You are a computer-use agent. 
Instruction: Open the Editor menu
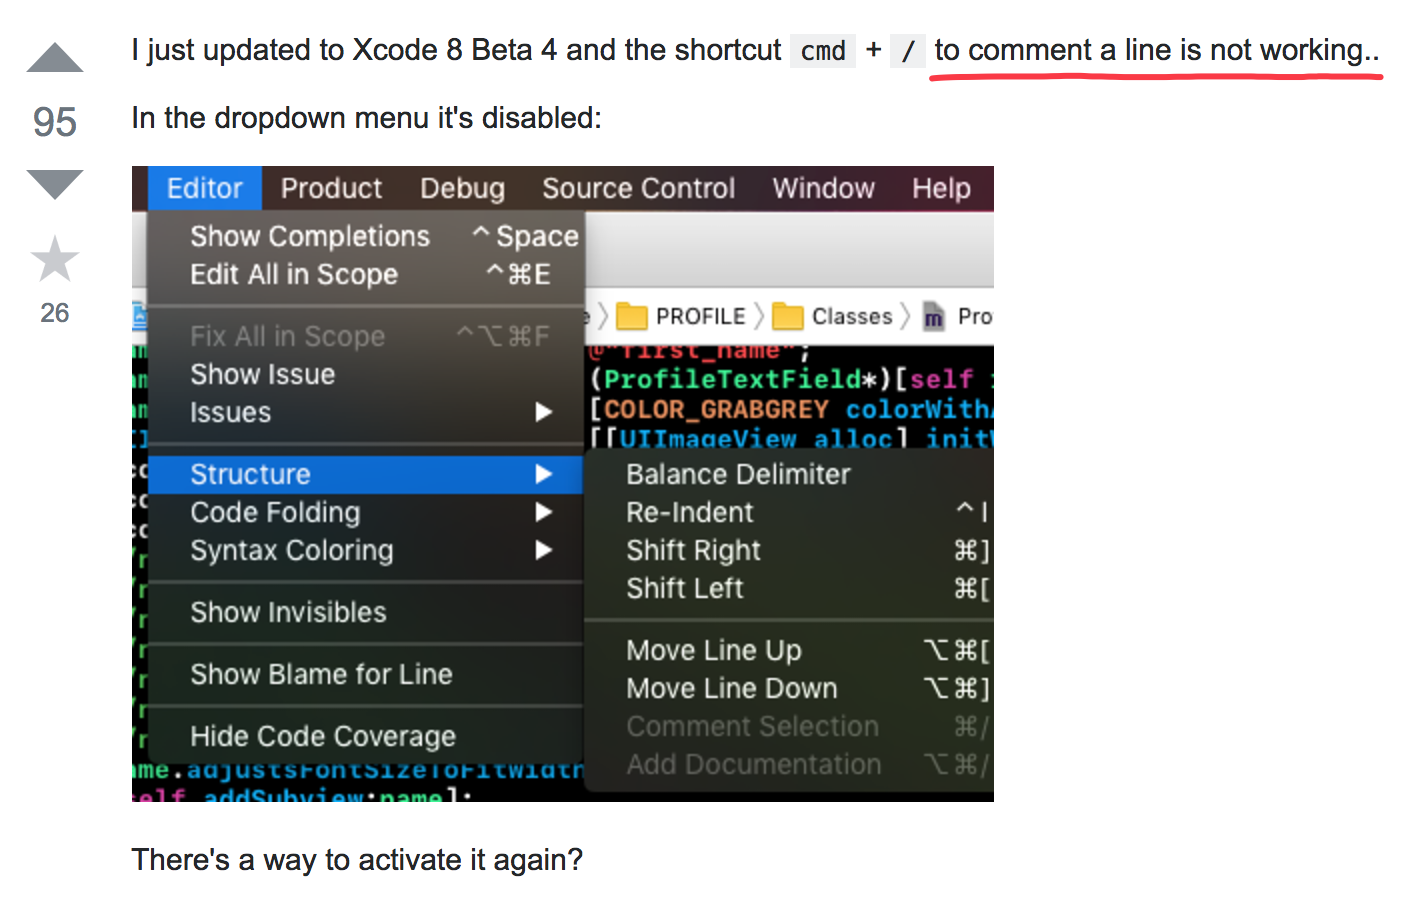pyautogui.click(x=205, y=188)
